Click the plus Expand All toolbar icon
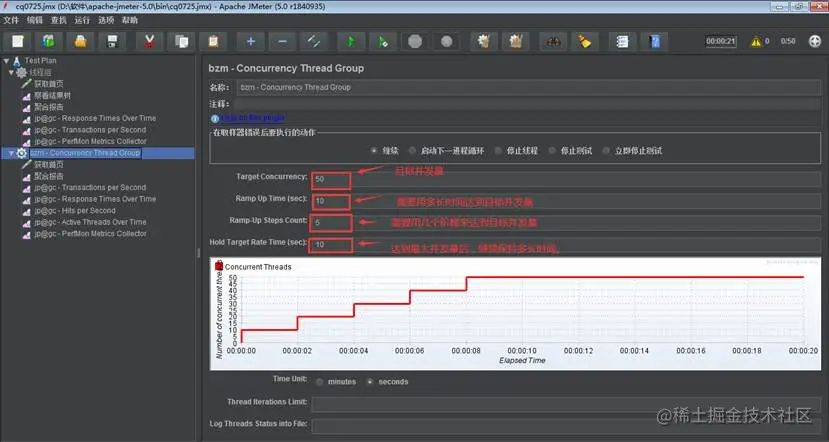829x442 pixels. [251, 41]
